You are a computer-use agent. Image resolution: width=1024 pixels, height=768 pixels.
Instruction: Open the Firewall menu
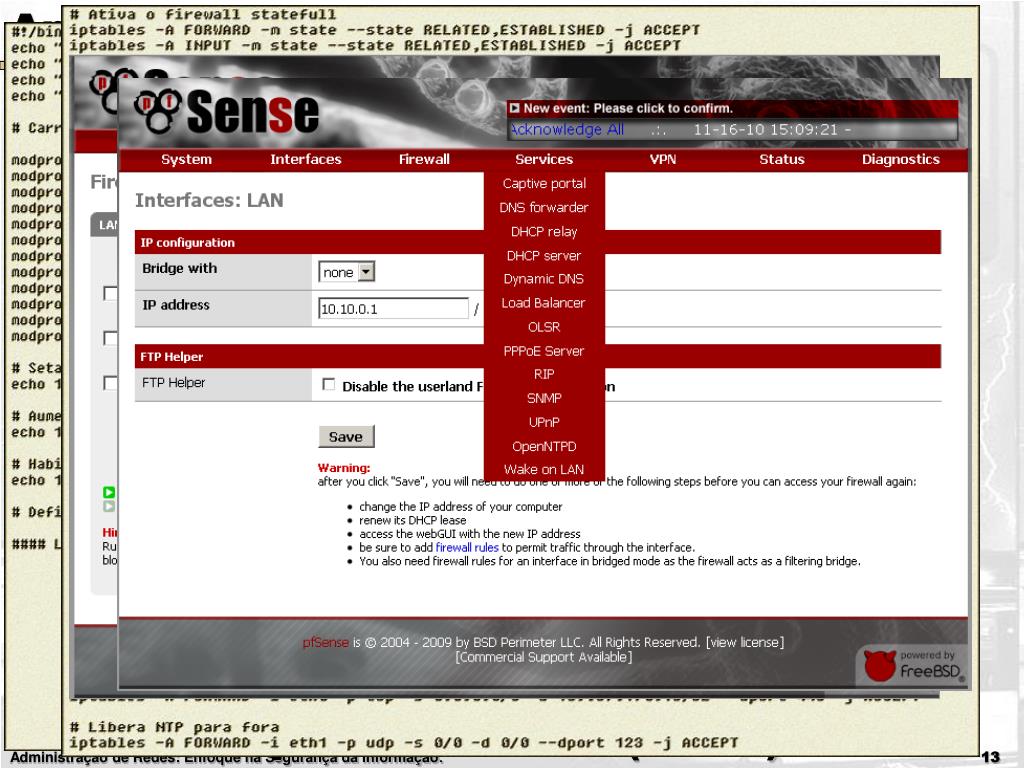tap(424, 159)
